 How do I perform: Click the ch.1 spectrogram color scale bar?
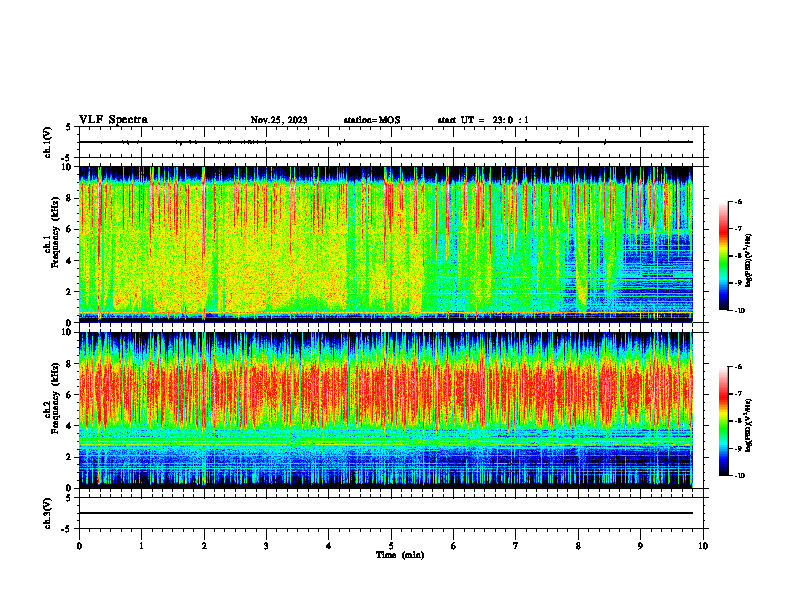pos(723,256)
